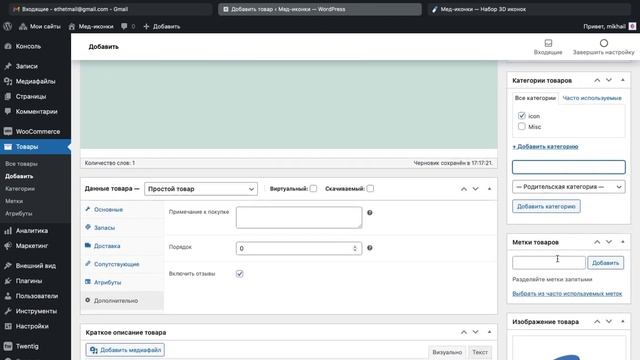Image resolution: width=640 pixels, height=360 pixels.
Task: Click the Товары sidebar item
Action: [36, 147]
